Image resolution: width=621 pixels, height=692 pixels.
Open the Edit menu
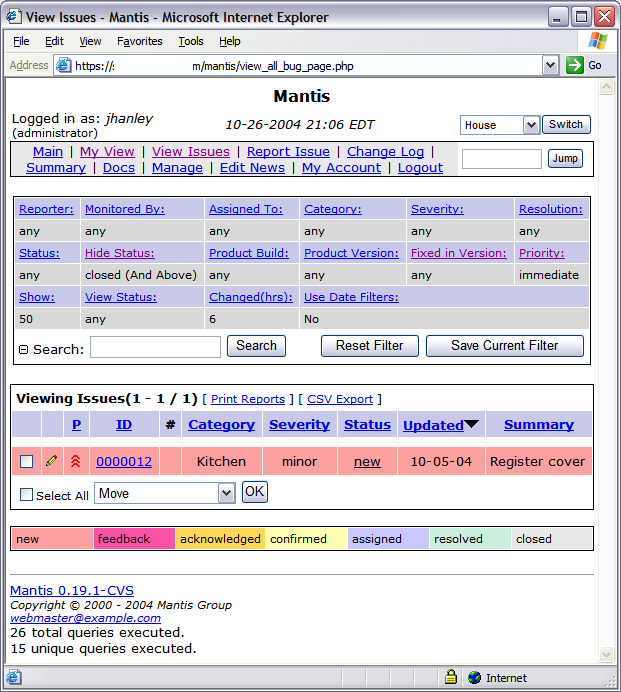click(54, 41)
